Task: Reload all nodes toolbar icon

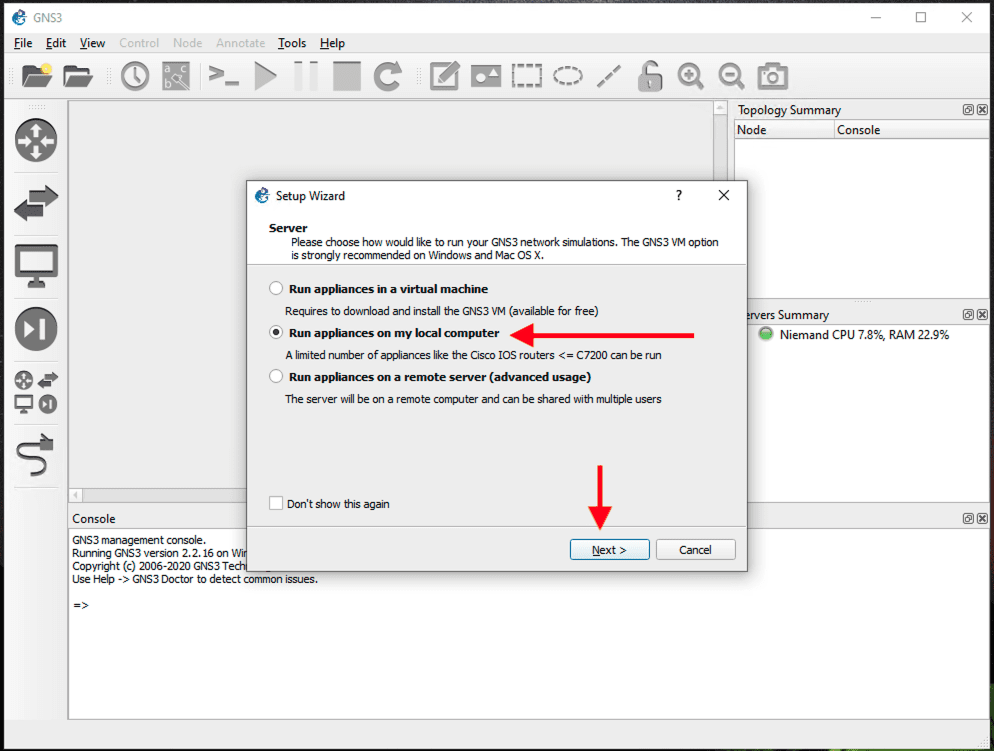Action: coord(388,76)
